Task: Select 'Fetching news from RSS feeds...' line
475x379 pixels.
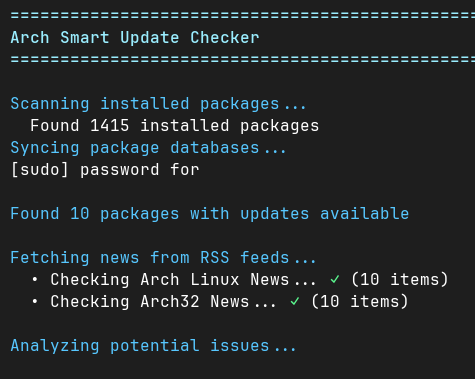Action: [163, 258]
